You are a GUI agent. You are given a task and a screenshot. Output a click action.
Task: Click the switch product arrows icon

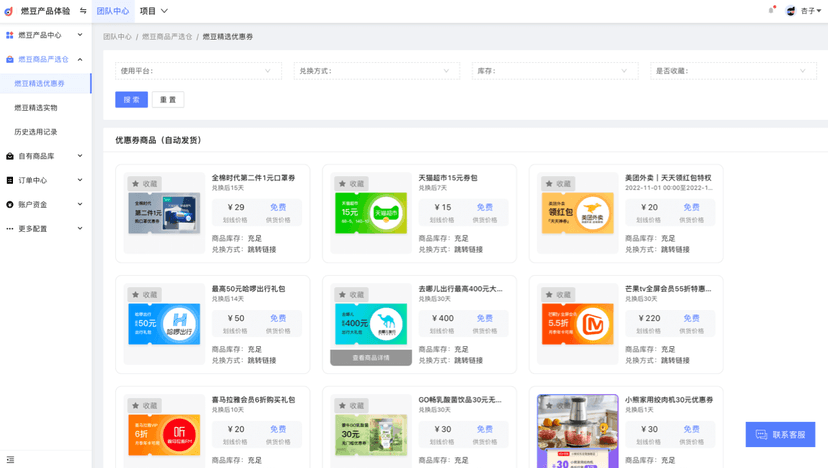[83, 11]
